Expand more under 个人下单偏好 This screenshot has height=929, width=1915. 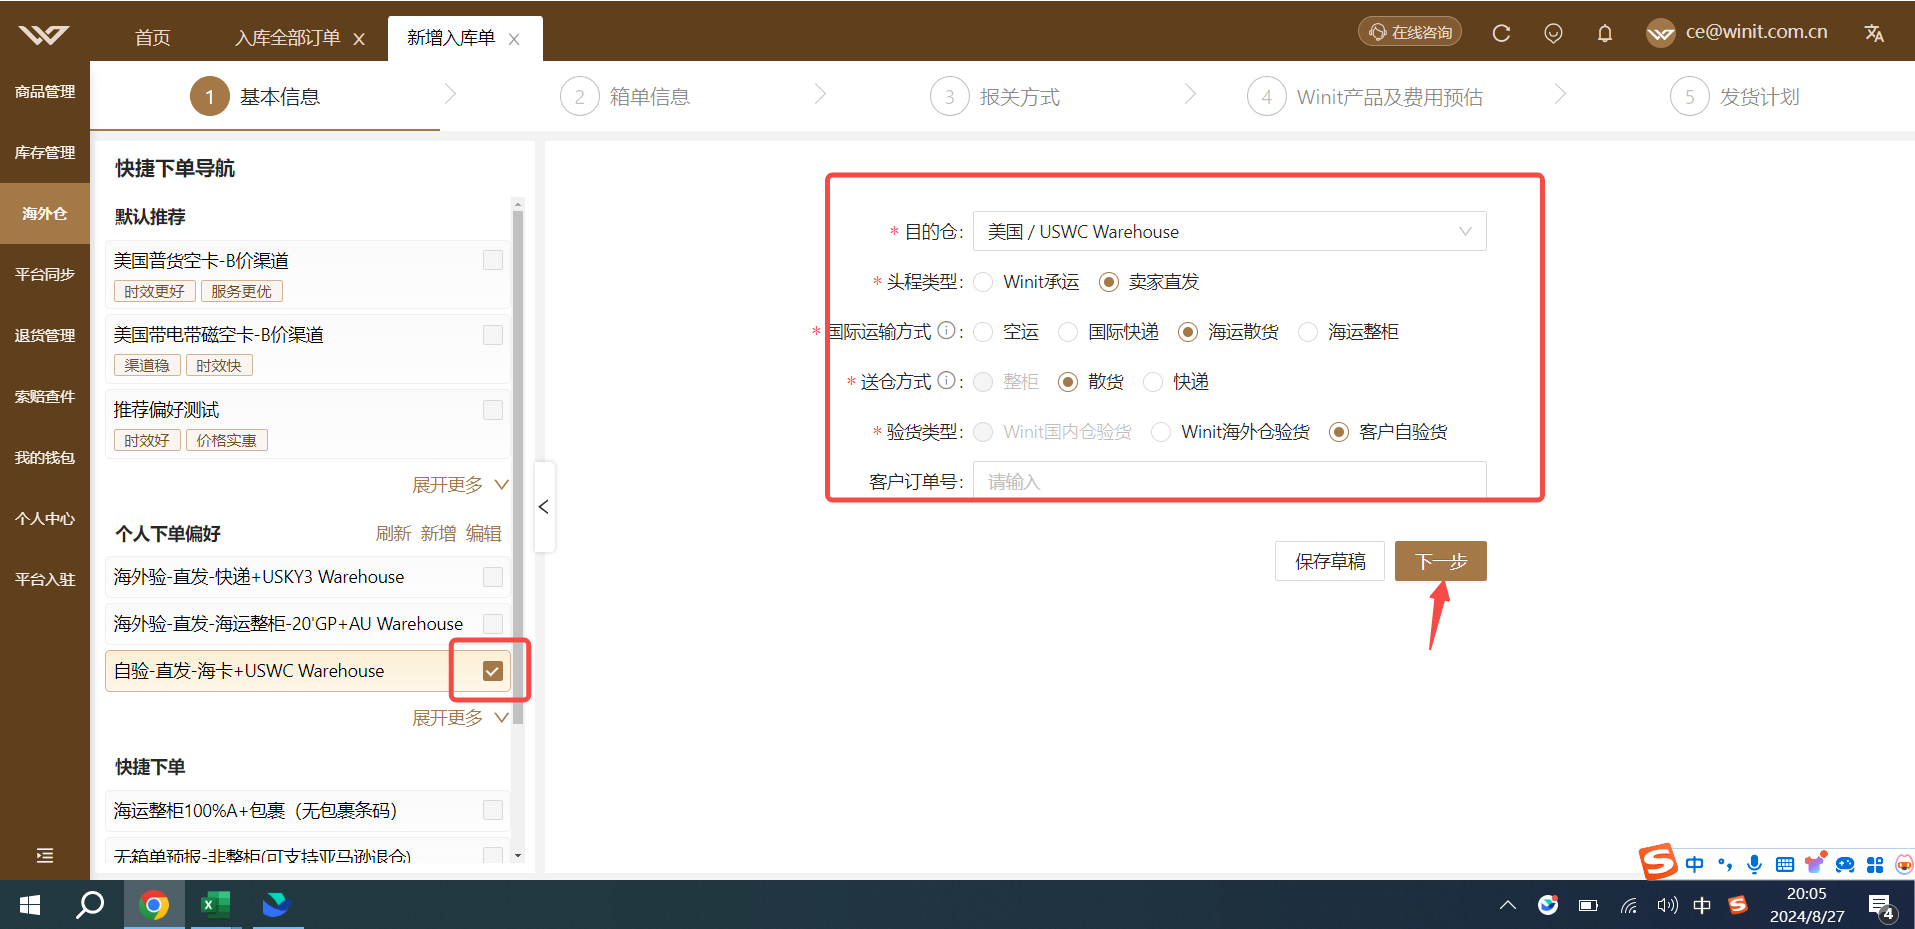[460, 718]
